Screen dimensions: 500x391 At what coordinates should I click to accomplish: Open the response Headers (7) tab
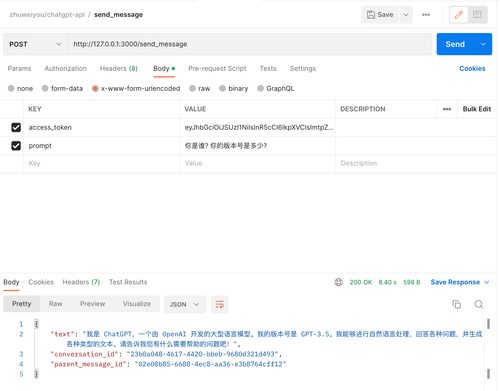(x=81, y=282)
